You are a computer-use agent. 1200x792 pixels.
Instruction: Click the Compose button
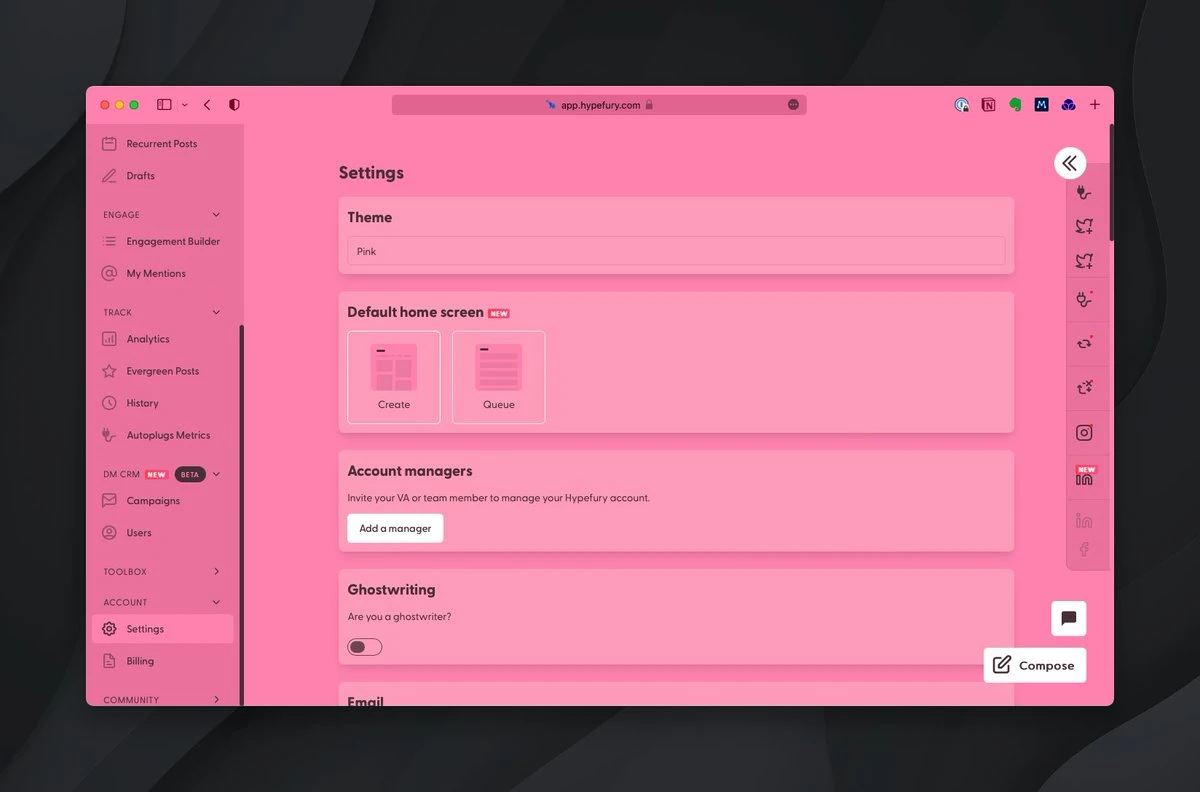coord(1034,665)
